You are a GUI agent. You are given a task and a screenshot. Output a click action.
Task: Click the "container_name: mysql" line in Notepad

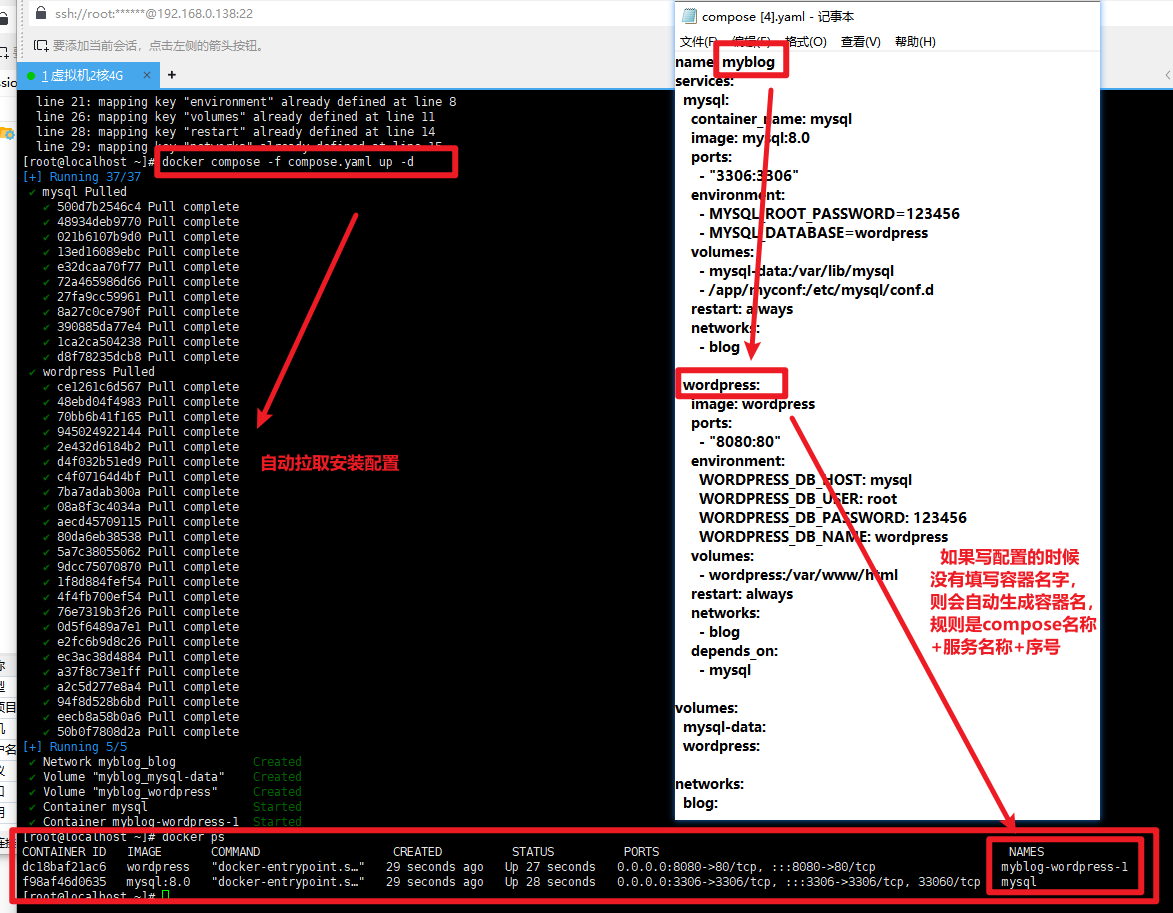771,119
